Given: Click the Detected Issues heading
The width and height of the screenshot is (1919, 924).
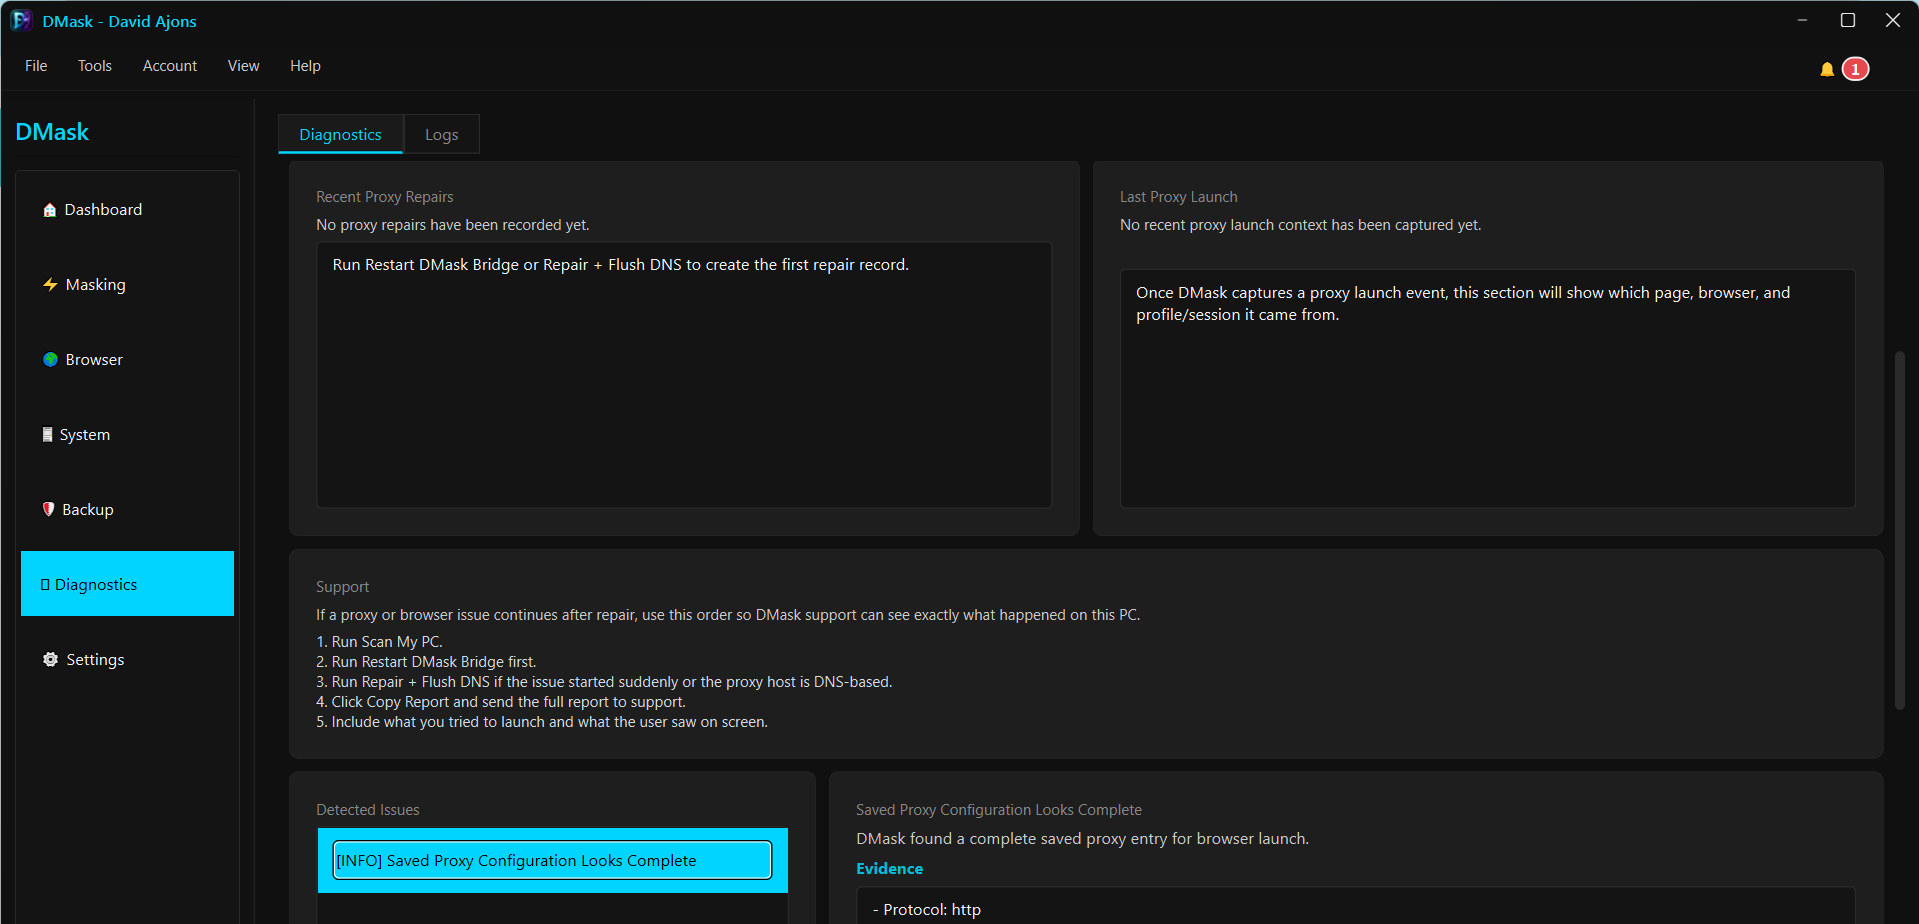Looking at the screenshot, I should click(368, 810).
